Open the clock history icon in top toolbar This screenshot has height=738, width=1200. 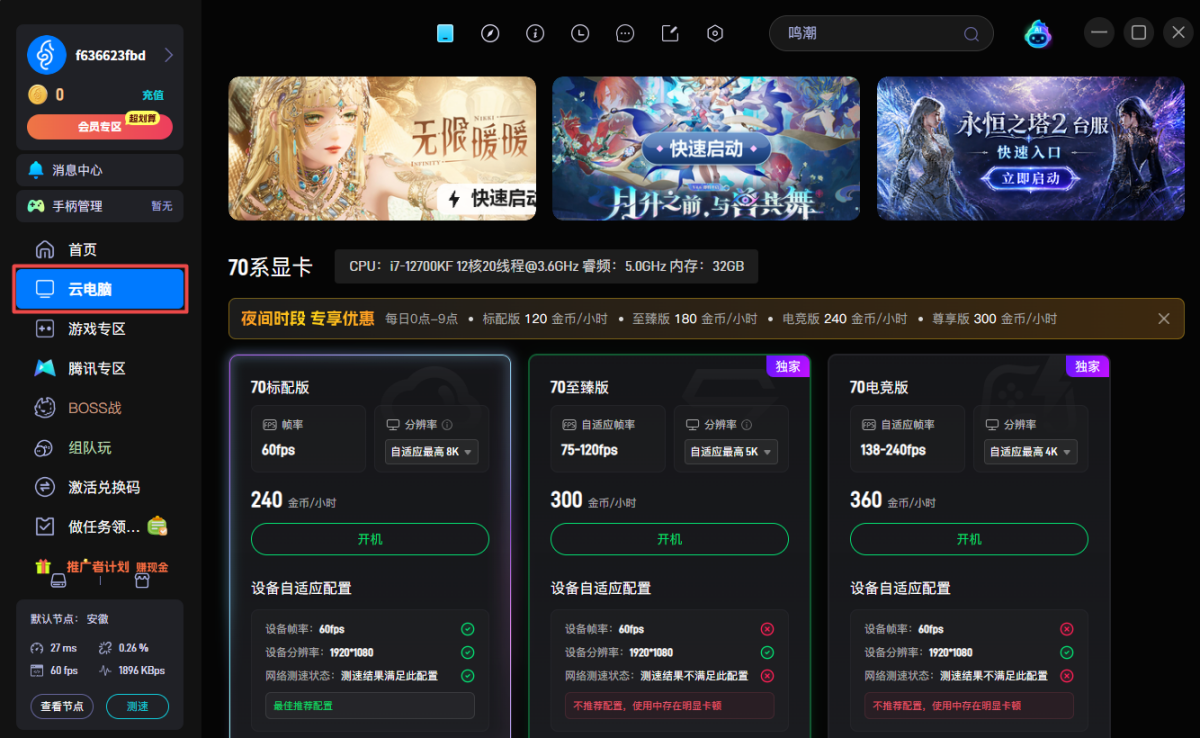[580, 33]
